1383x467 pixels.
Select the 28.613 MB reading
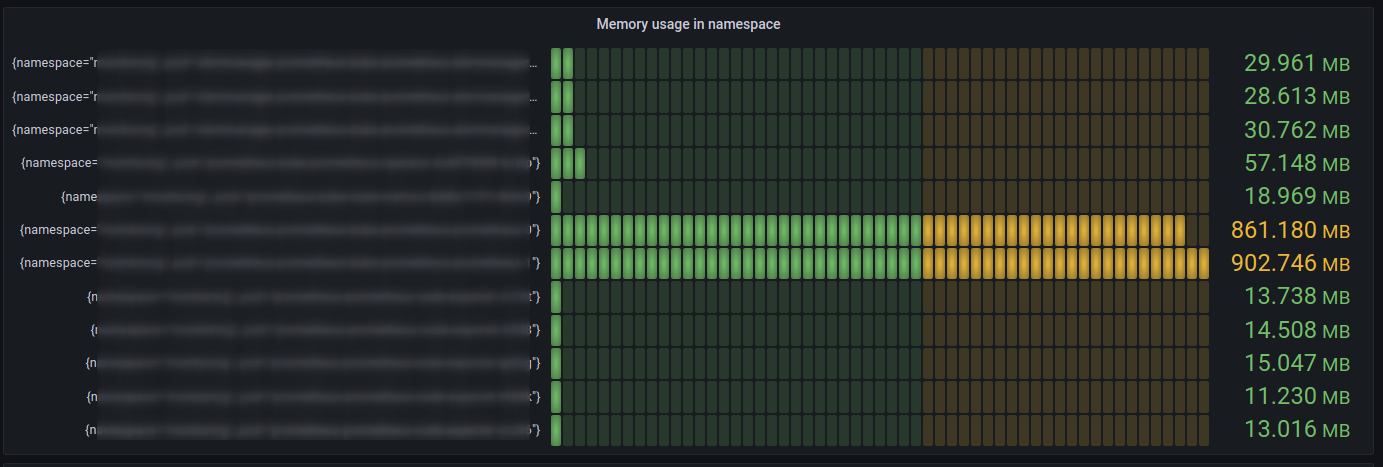[x=1297, y=97]
